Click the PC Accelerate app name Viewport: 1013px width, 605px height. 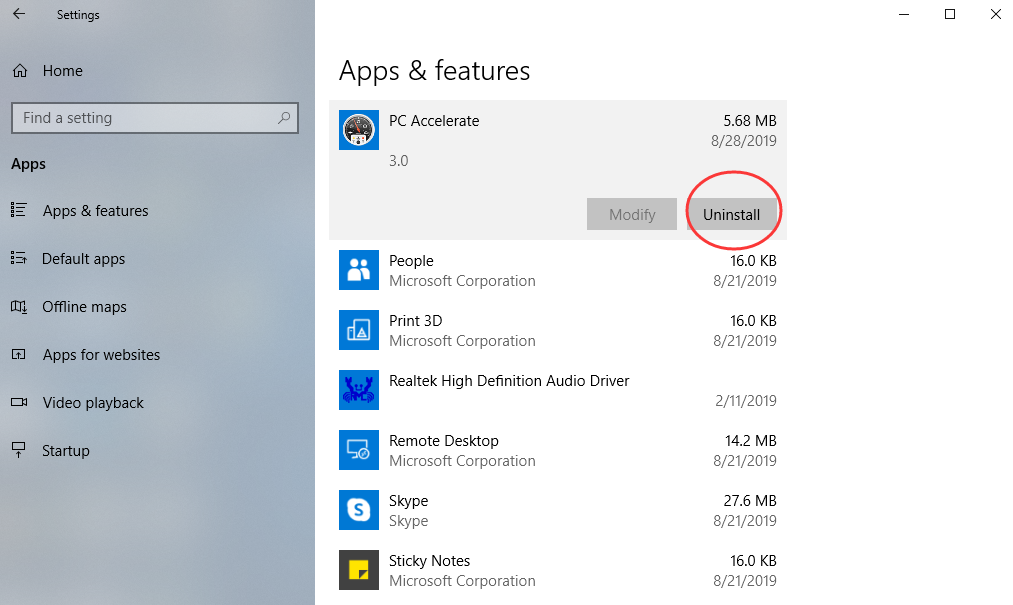[434, 121]
